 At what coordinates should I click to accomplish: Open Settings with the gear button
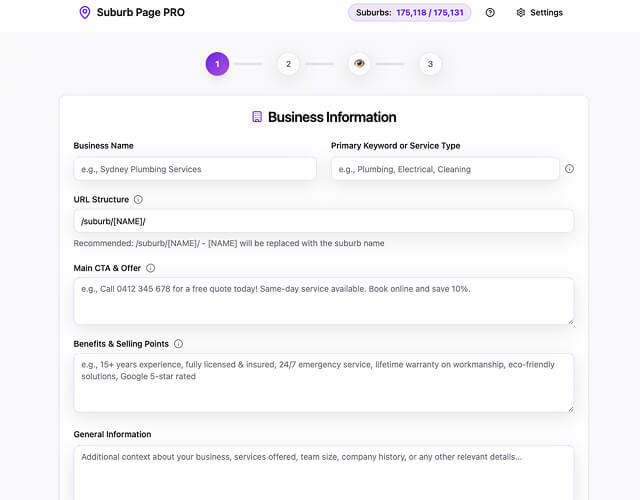(x=539, y=13)
